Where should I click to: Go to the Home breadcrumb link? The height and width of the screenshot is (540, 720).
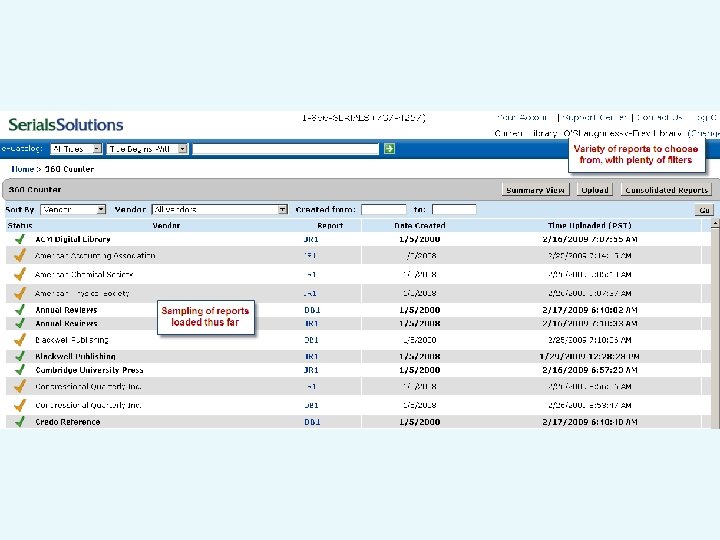pyautogui.click(x=22, y=169)
